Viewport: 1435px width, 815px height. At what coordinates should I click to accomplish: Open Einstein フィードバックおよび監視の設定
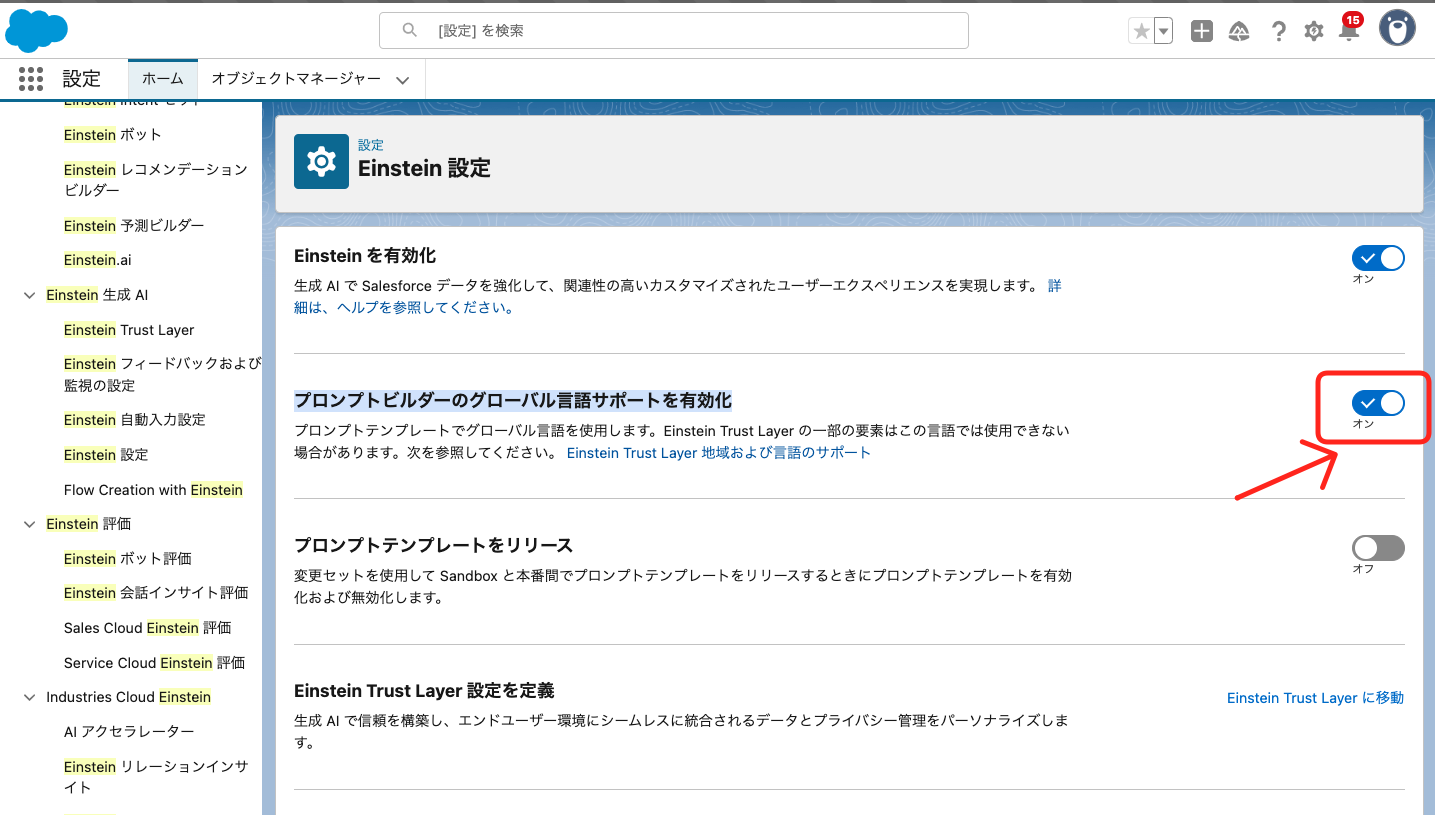tap(162, 374)
